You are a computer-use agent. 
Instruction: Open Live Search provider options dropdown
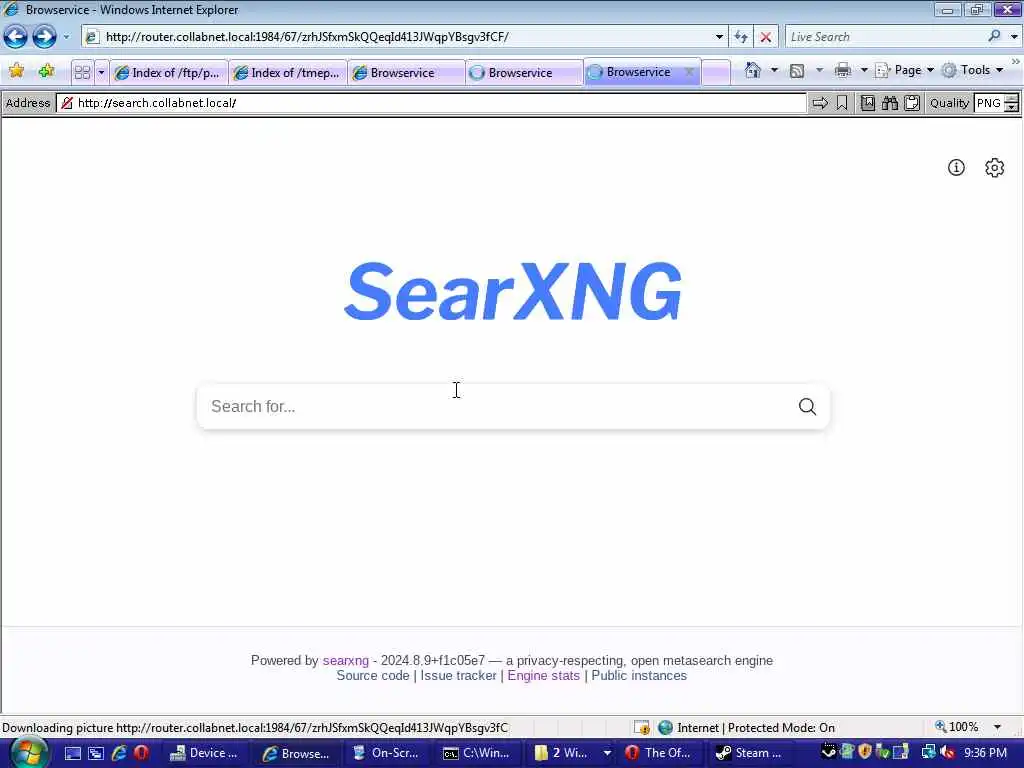tap(1014, 37)
